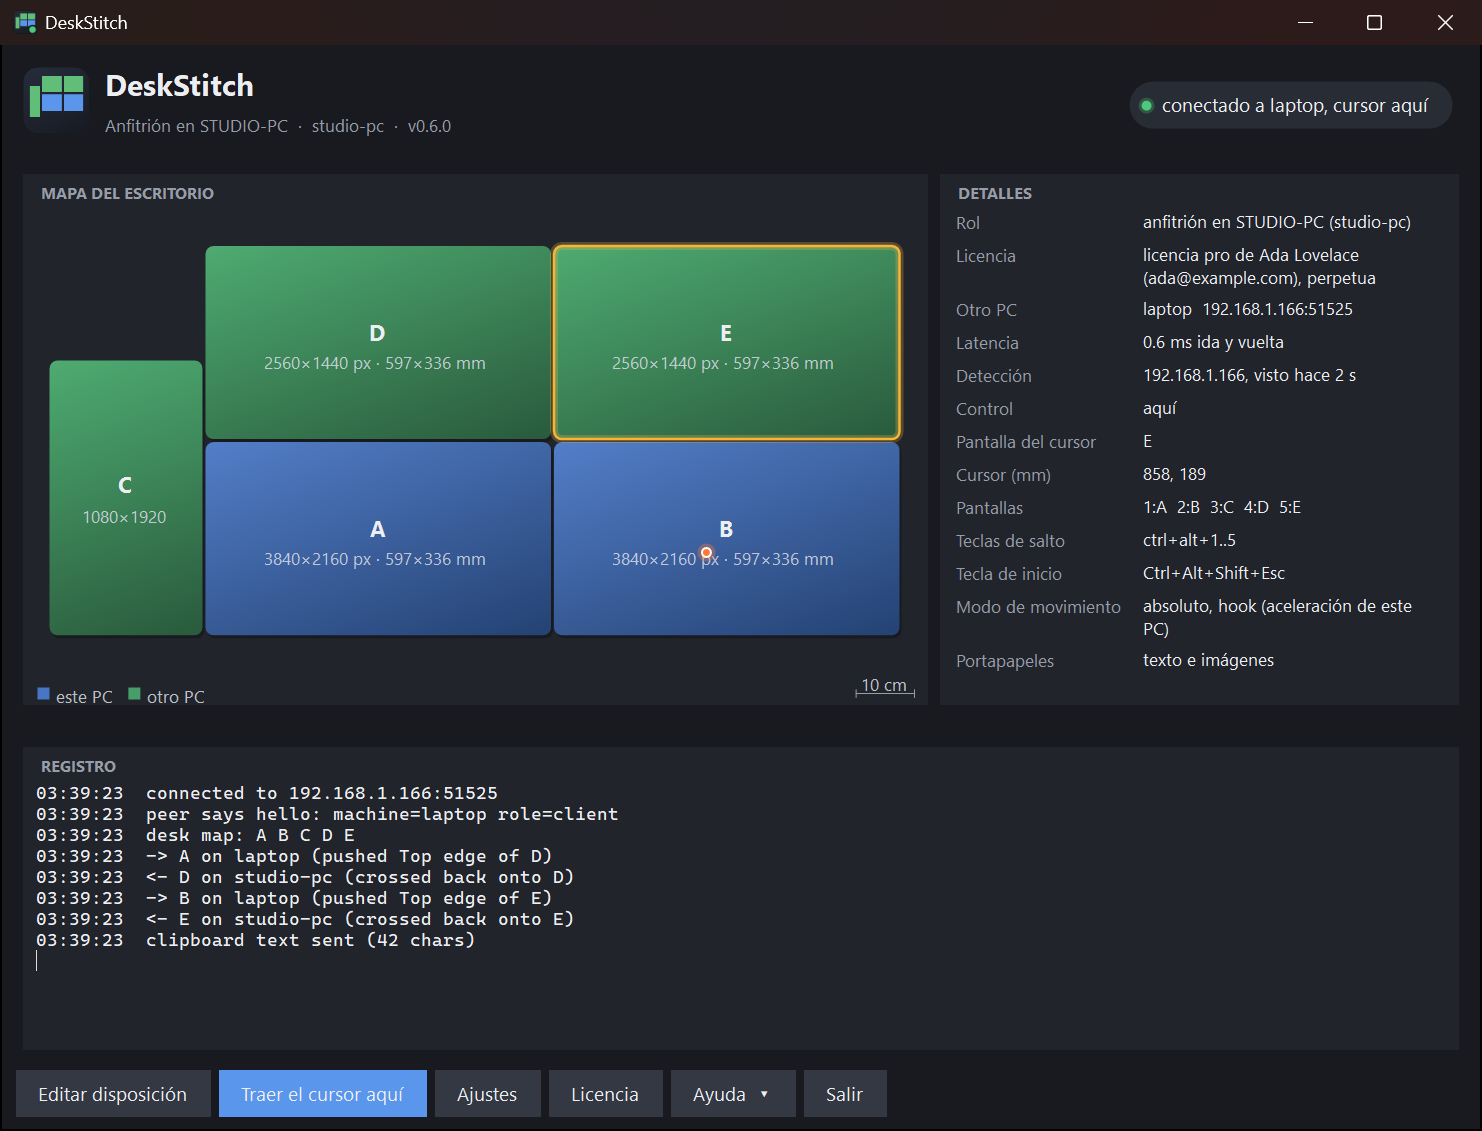The height and width of the screenshot is (1131, 1482).
Task: Click the Pantalla del cursor value 'E'
Action: tap(1148, 441)
